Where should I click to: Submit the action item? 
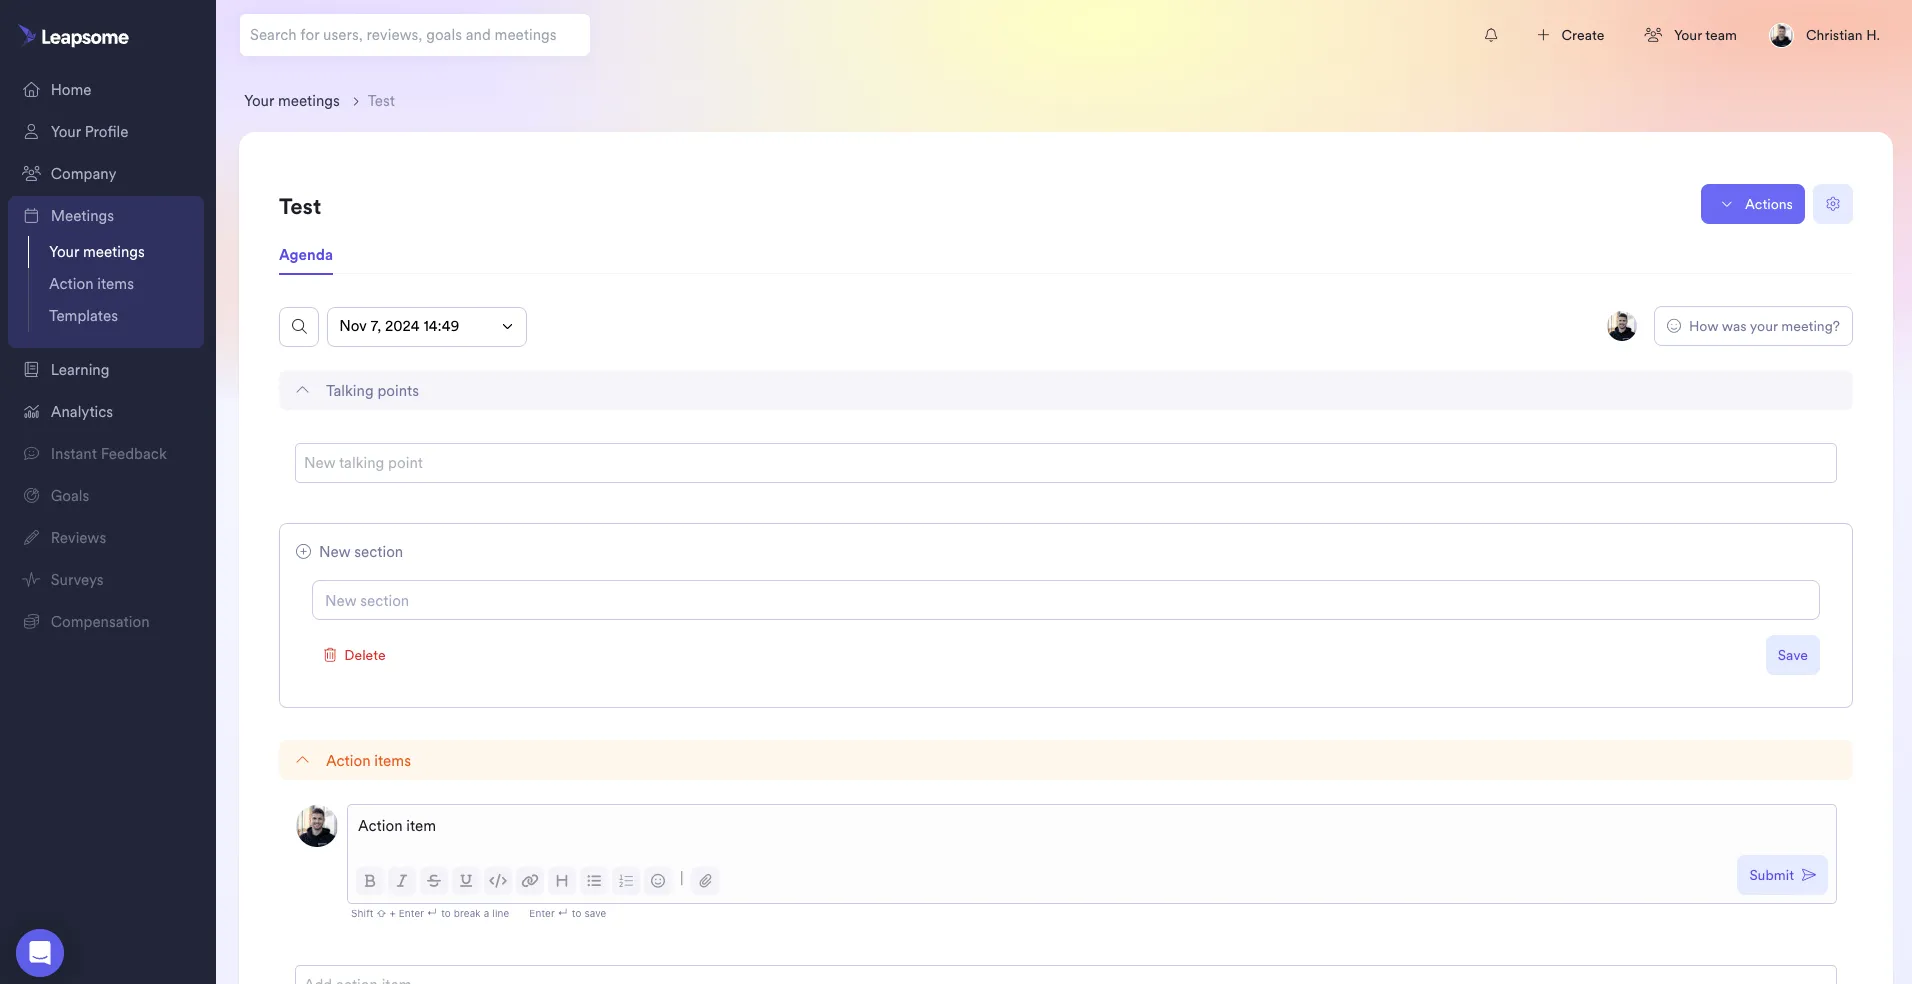pyautogui.click(x=1781, y=875)
